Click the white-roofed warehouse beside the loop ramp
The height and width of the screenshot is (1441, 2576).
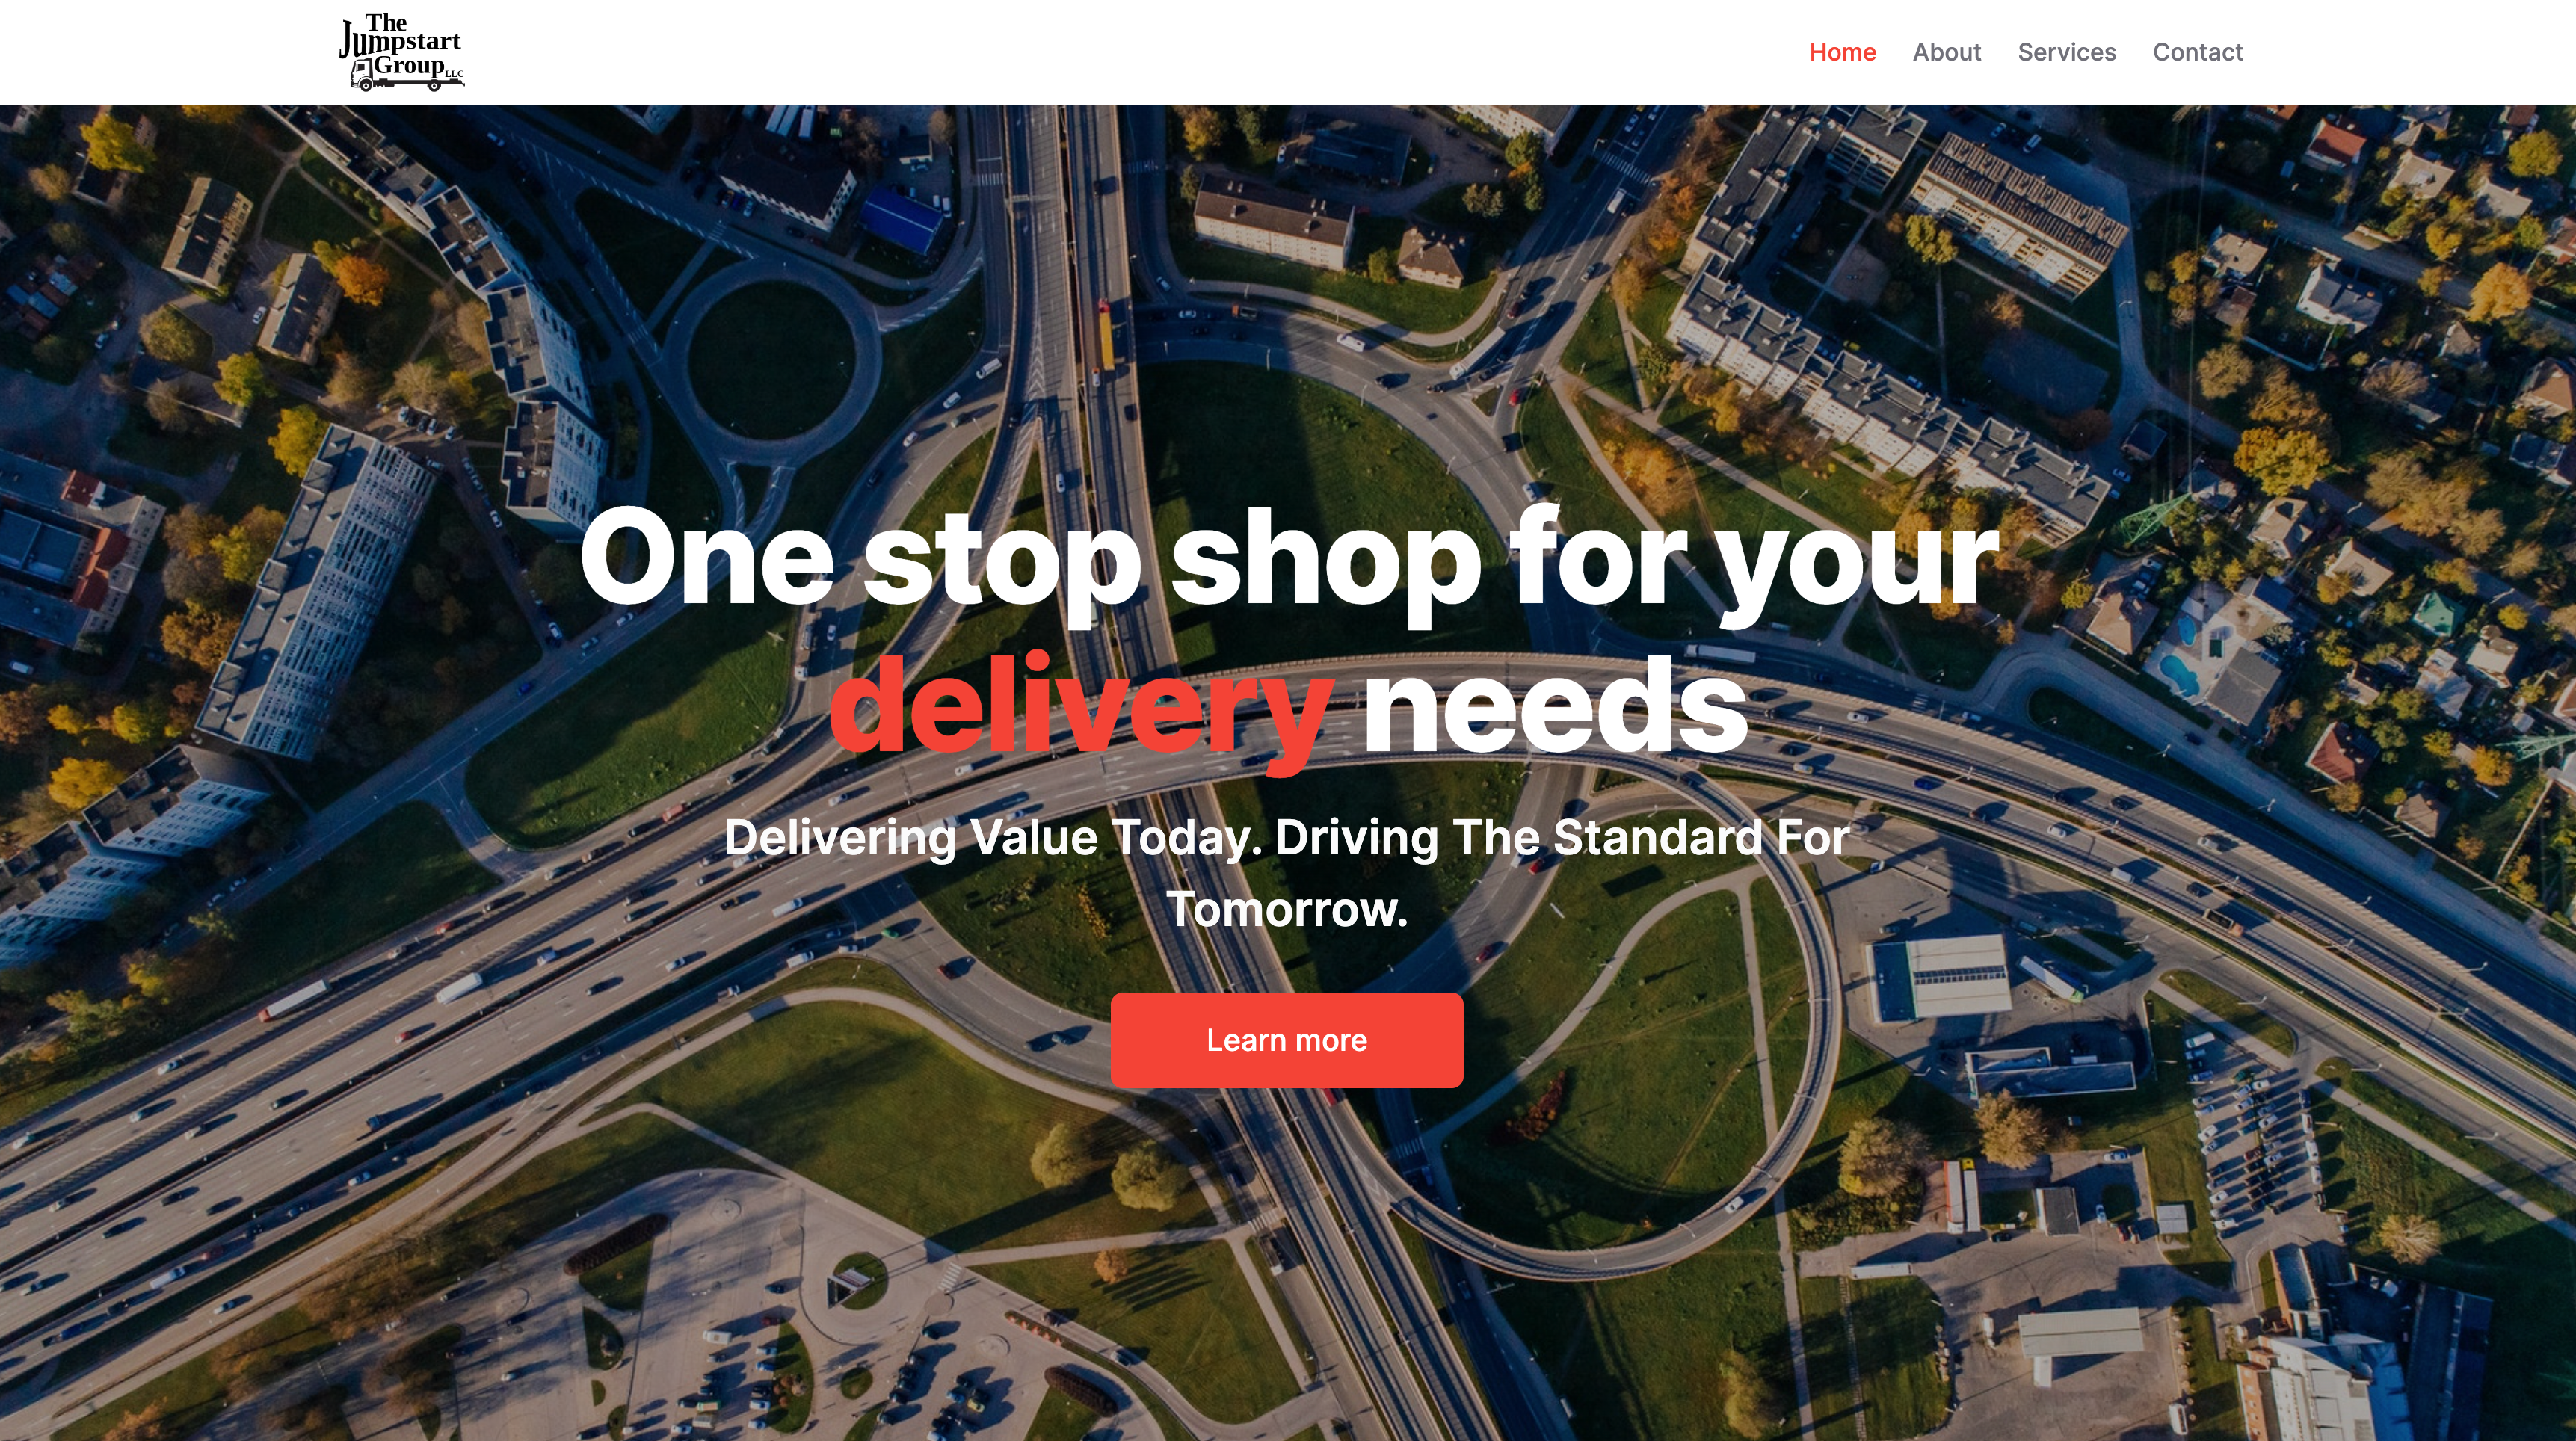point(1940,977)
